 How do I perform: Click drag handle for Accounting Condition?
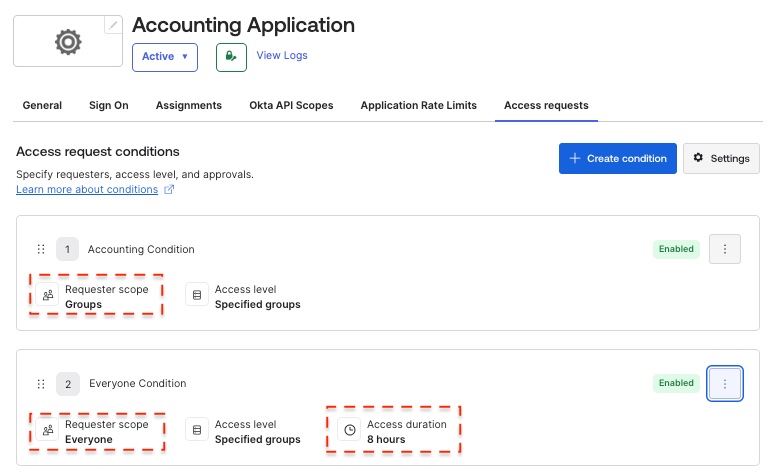(41, 249)
